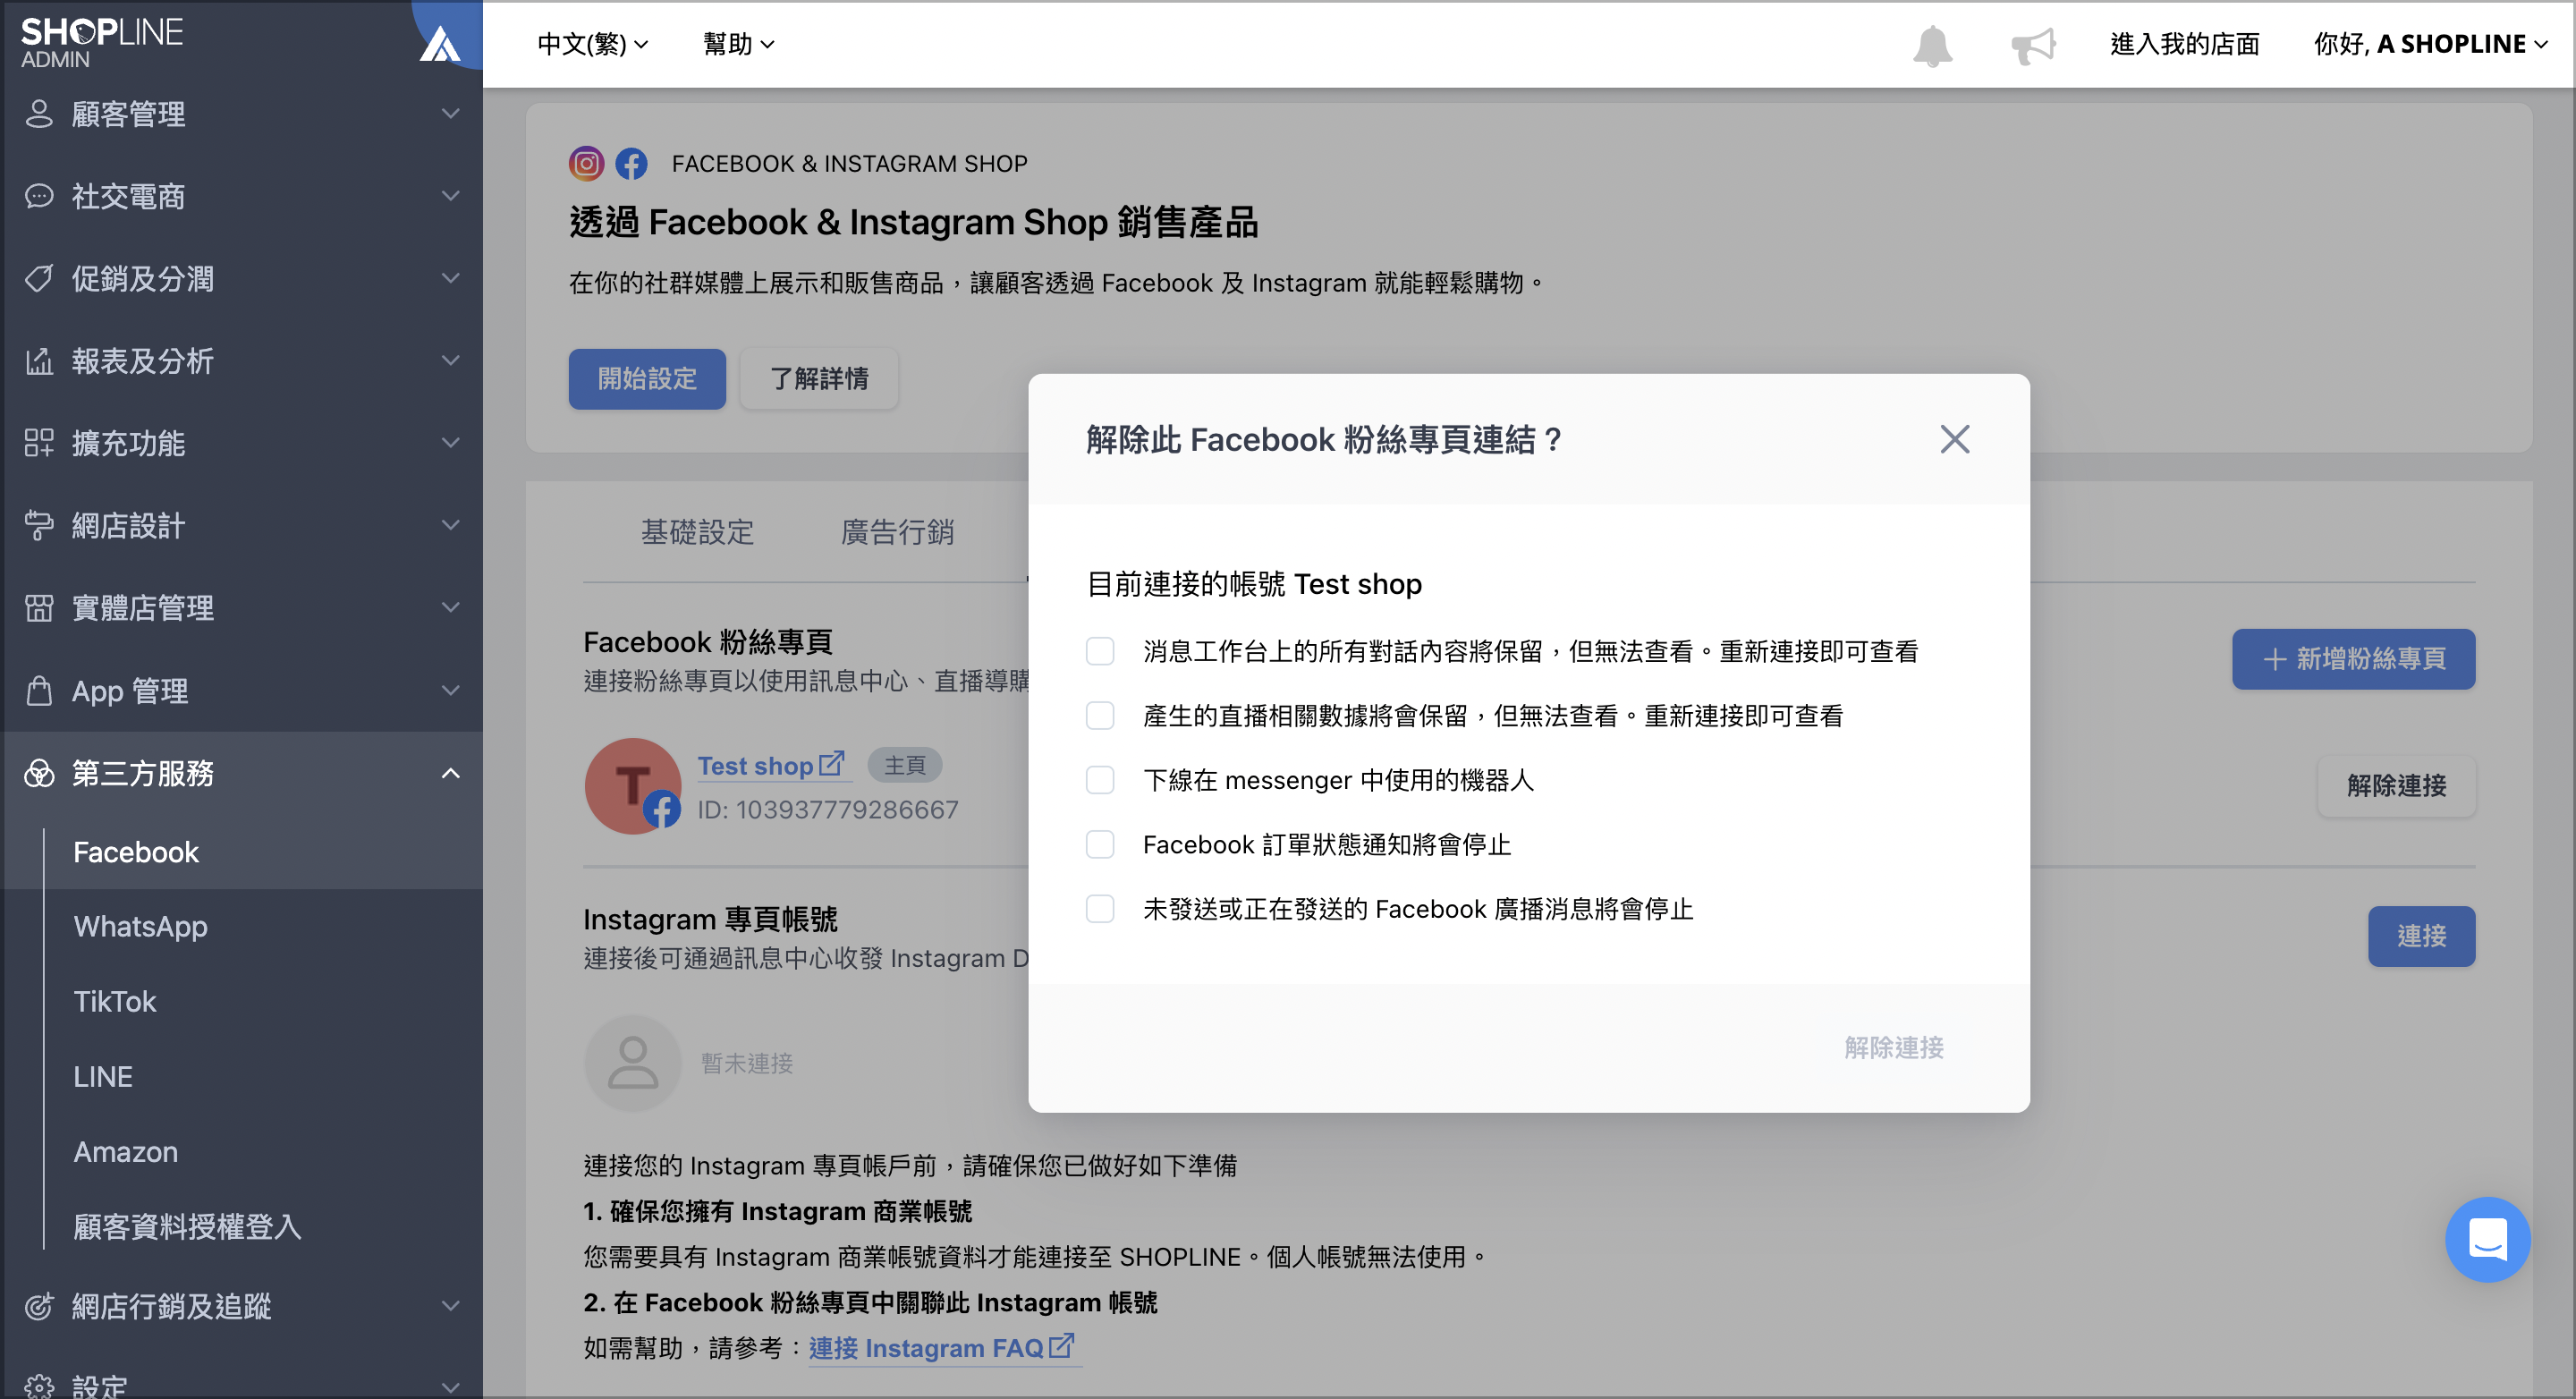
Task: Click the 社交電商 chat bubble icon
Action: click(x=39, y=196)
